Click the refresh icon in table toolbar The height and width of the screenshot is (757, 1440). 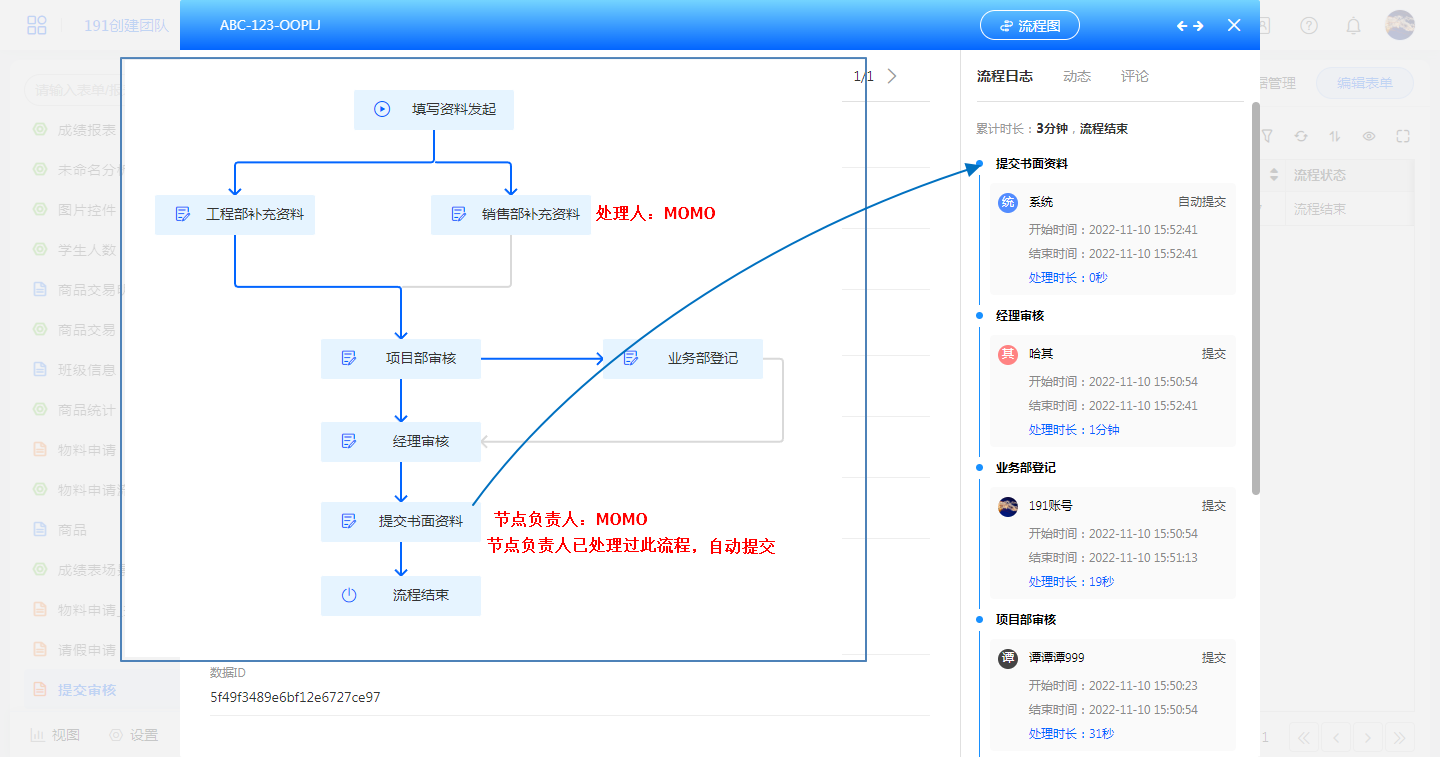point(1300,136)
